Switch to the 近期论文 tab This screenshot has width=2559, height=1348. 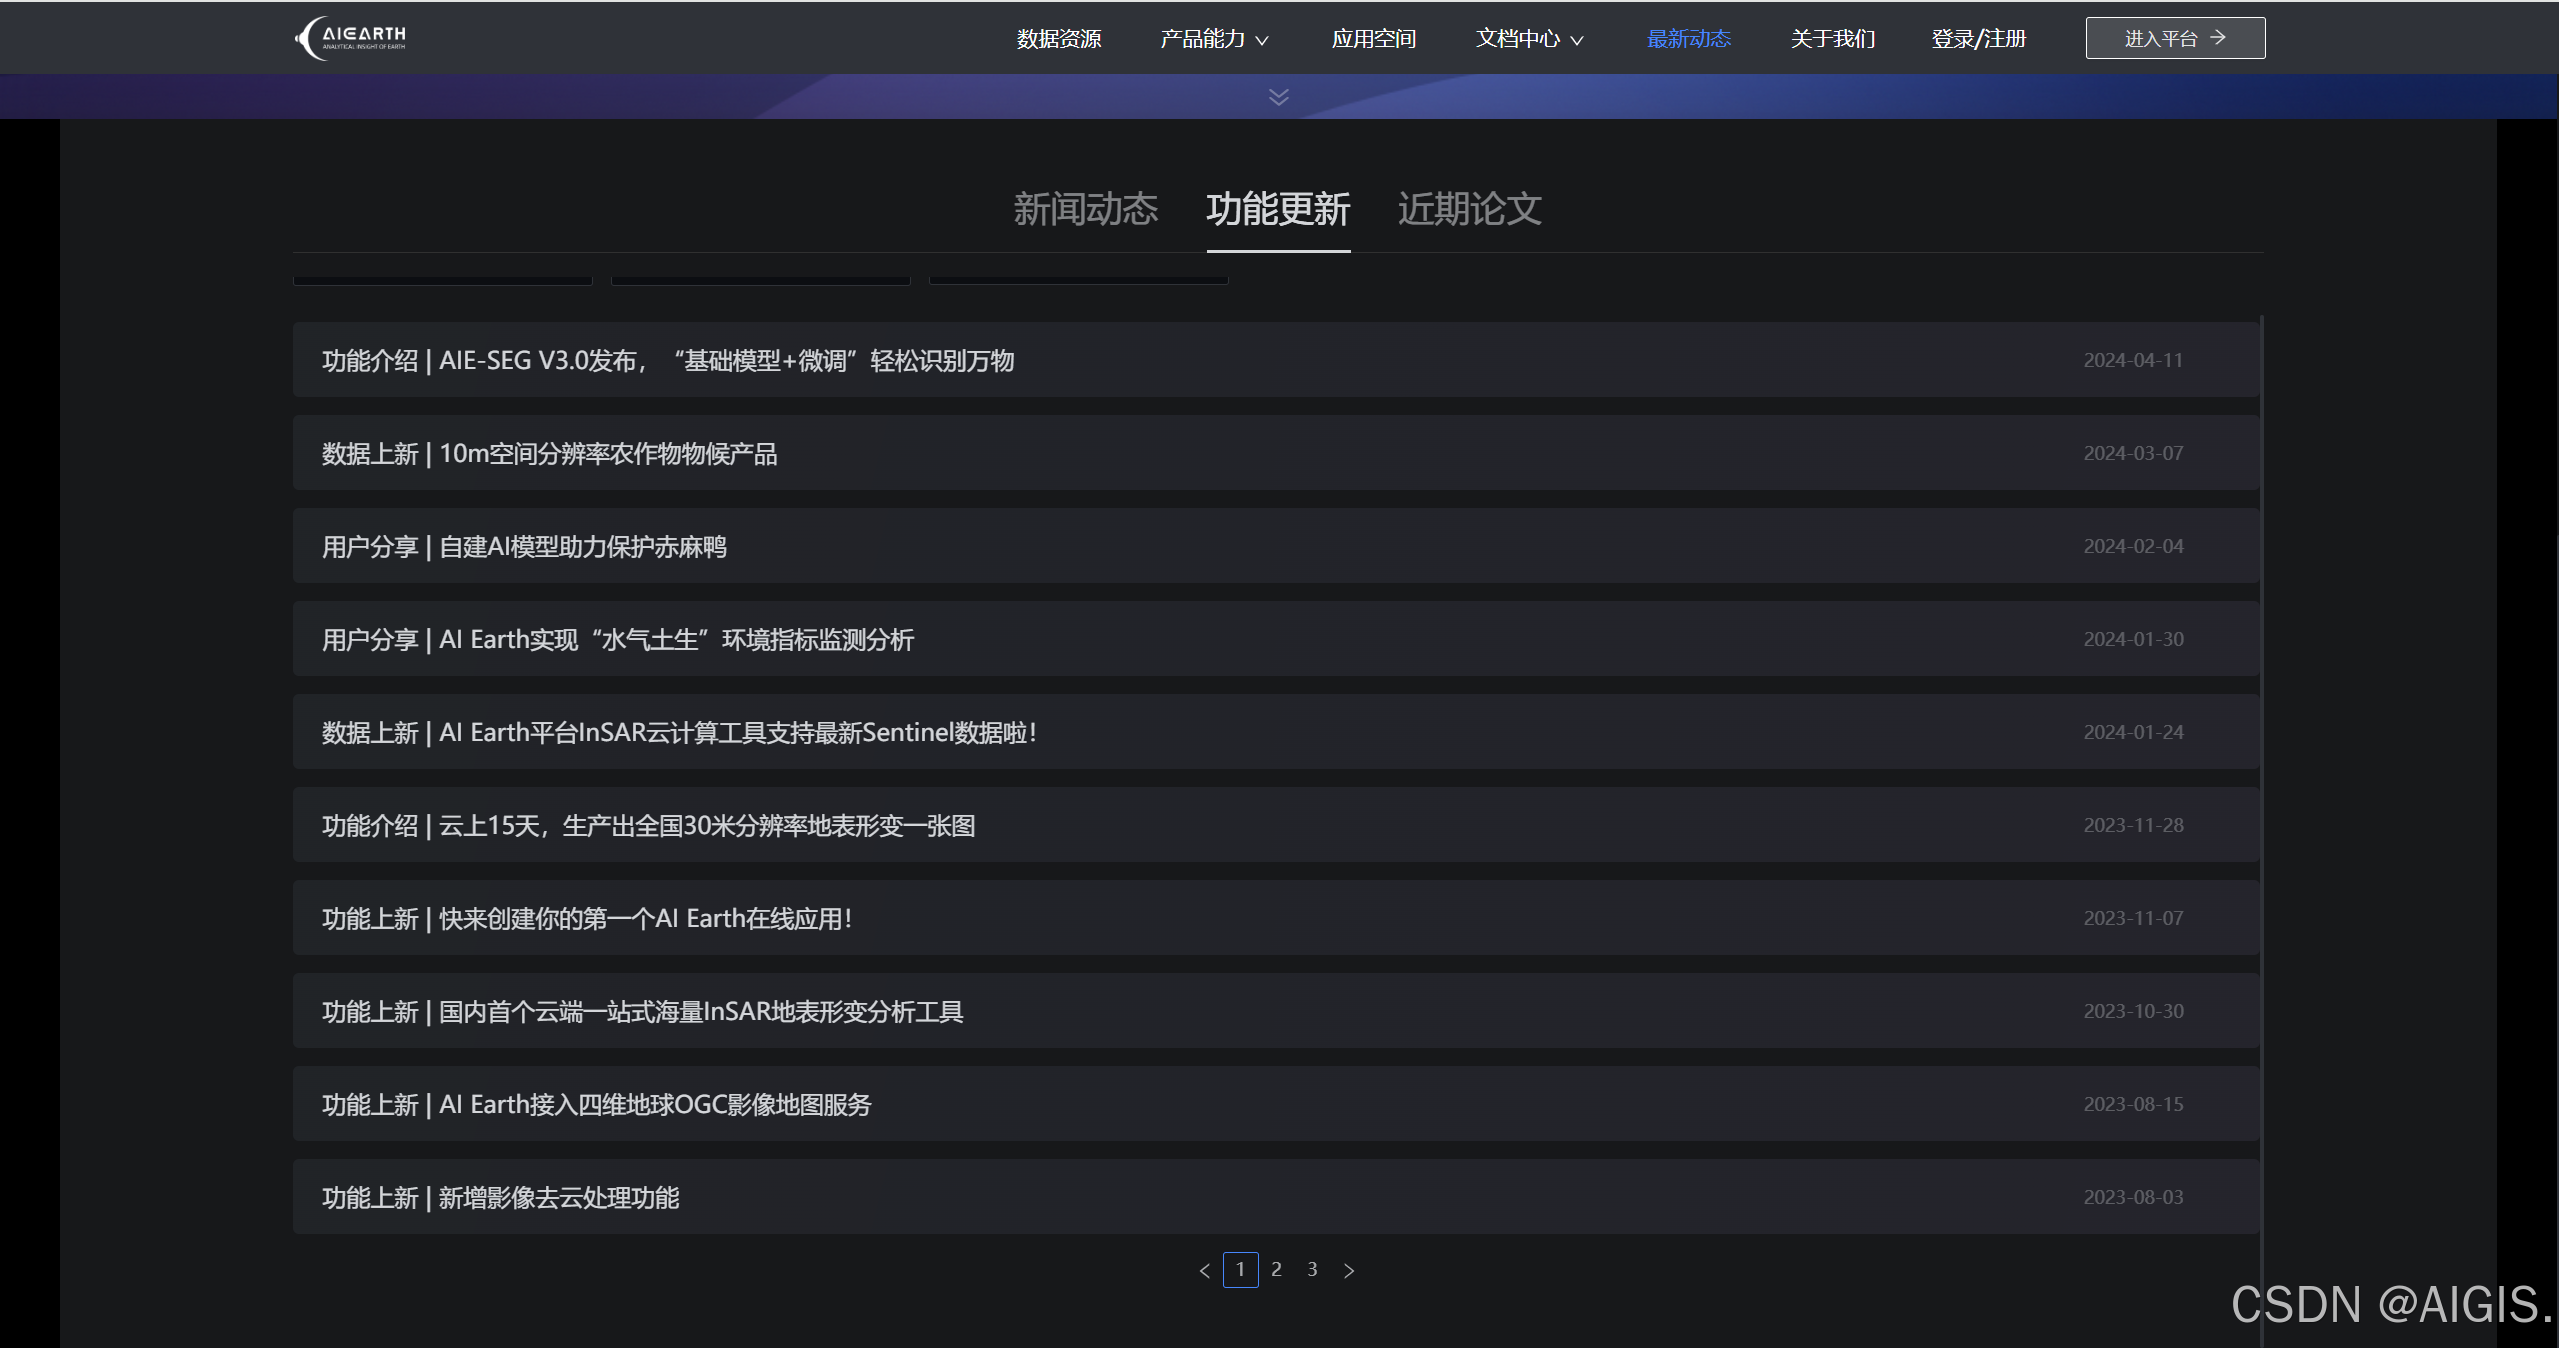[1469, 209]
